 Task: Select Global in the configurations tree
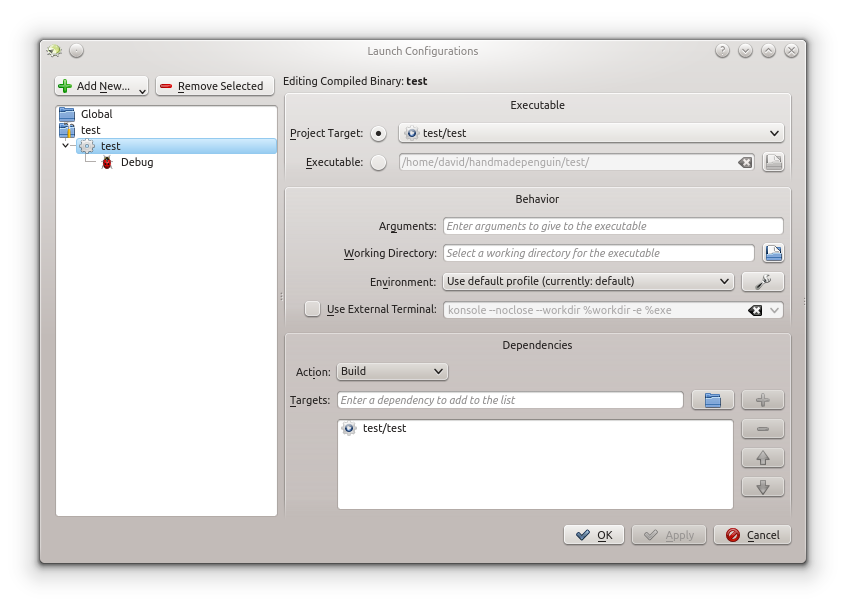pos(96,114)
